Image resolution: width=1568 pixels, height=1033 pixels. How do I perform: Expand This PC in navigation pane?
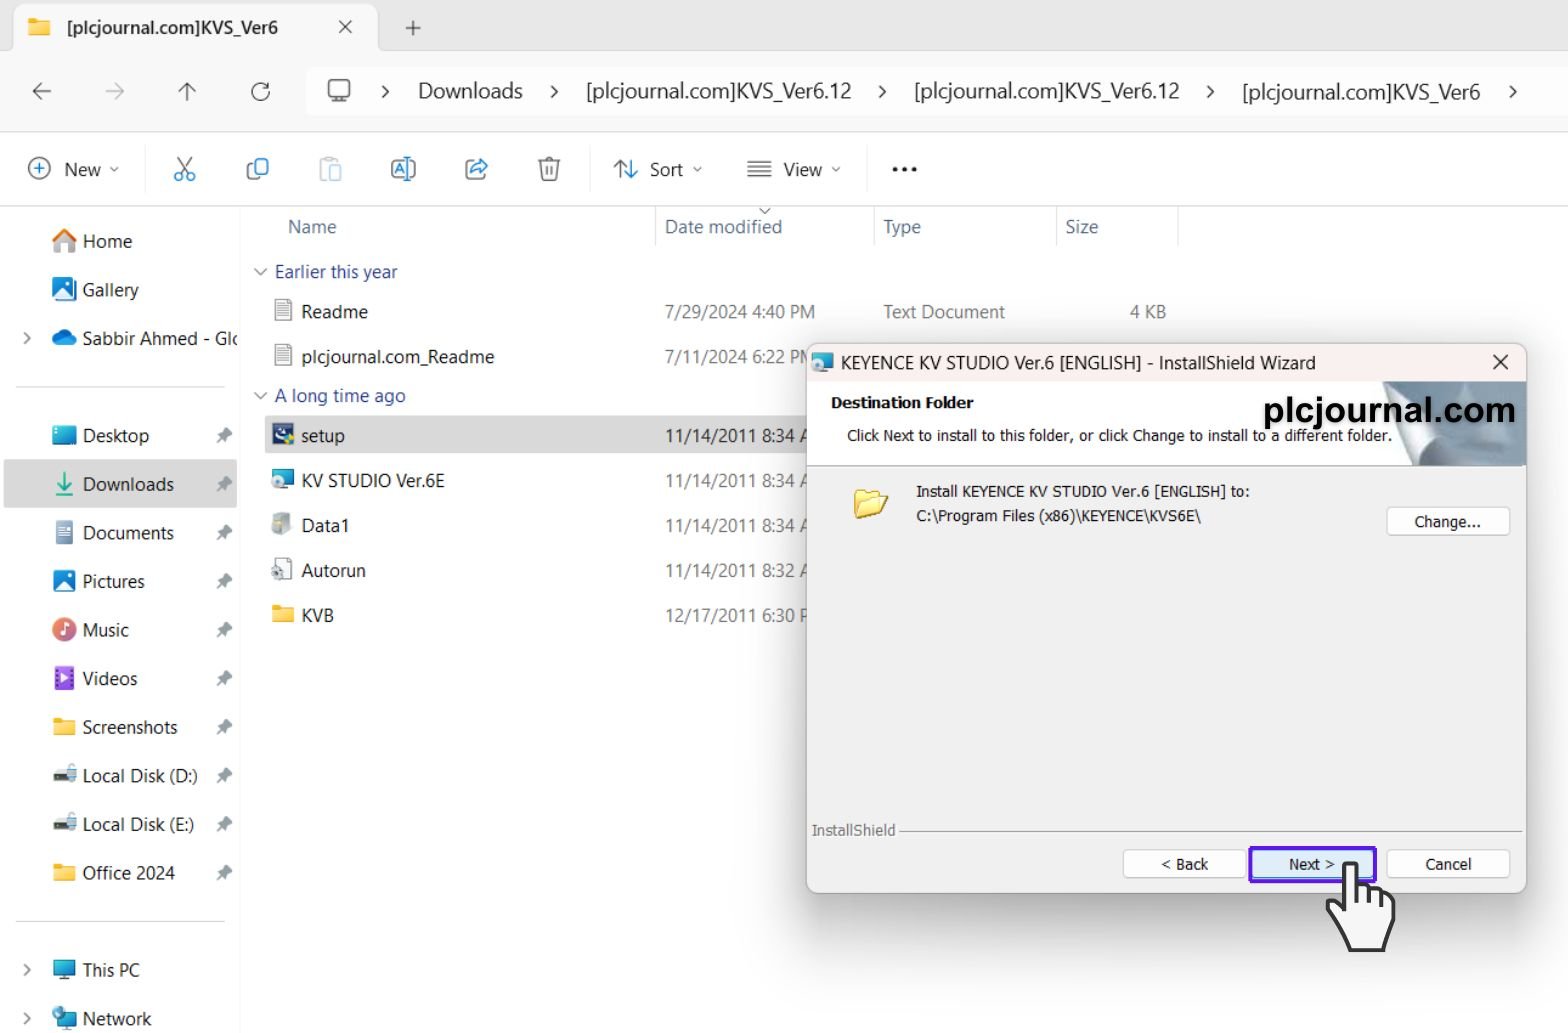pyautogui.click(x=27, y=970)
